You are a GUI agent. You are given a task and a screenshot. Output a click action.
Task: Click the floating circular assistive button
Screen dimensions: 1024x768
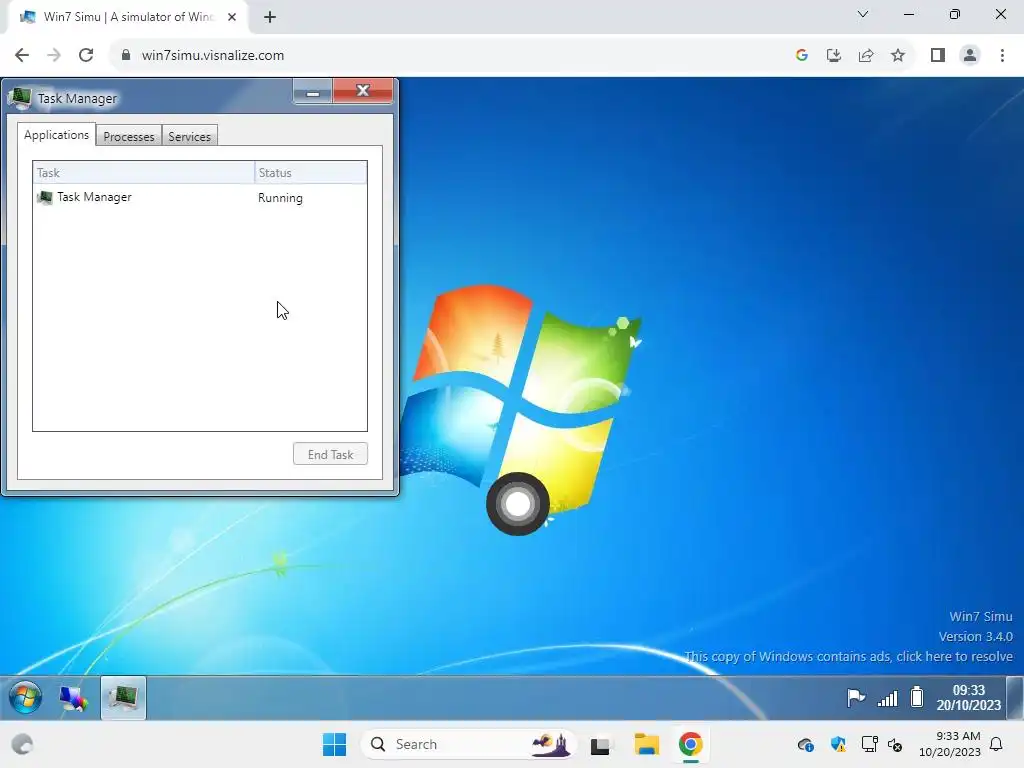click(518, 504)
